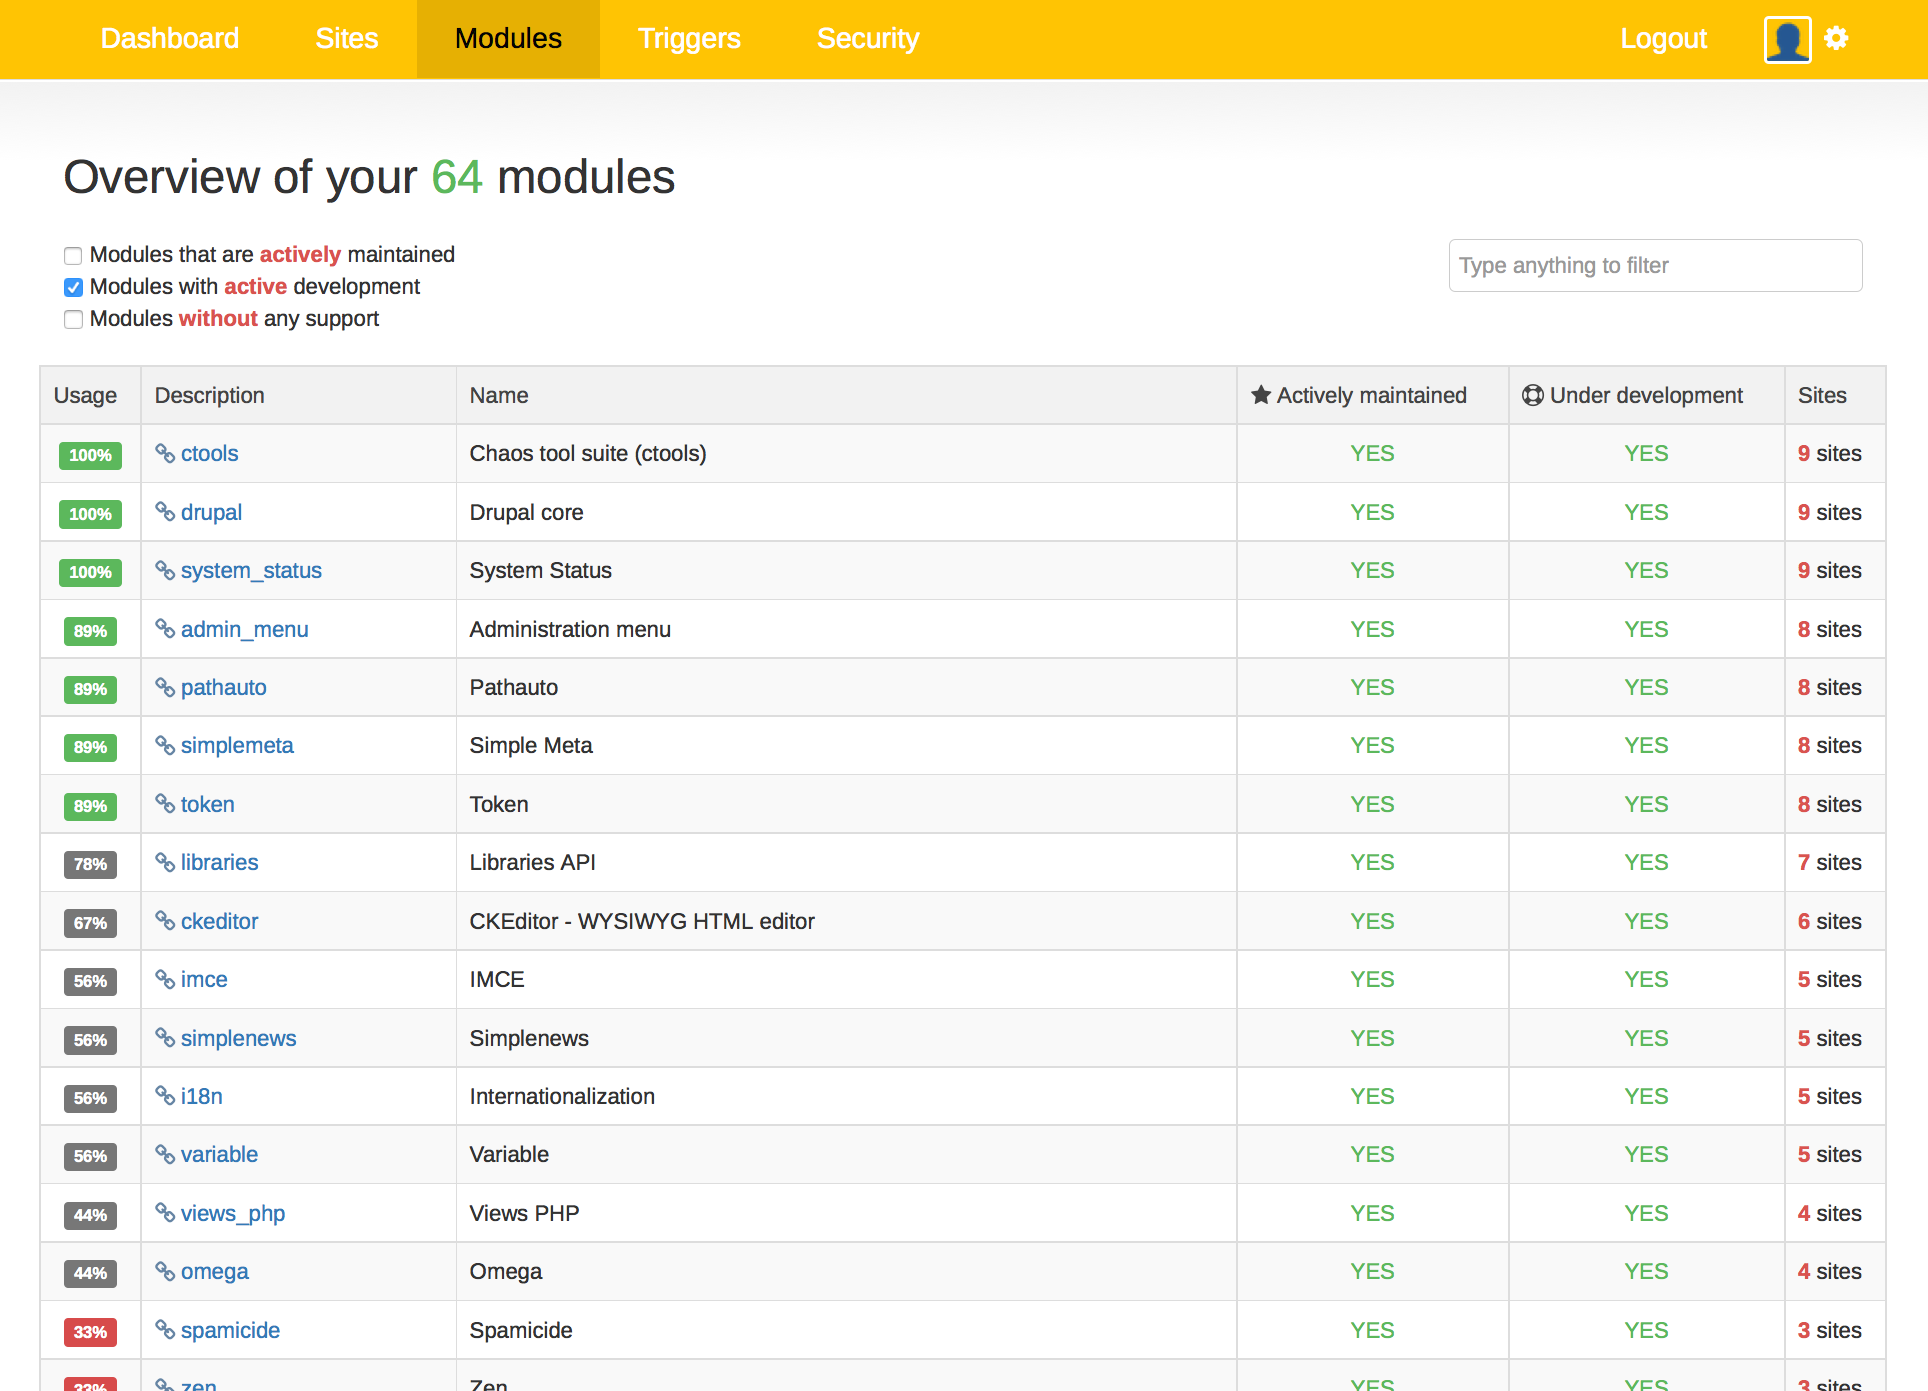Go to the Dashboard tab

[x=170, y=39]
